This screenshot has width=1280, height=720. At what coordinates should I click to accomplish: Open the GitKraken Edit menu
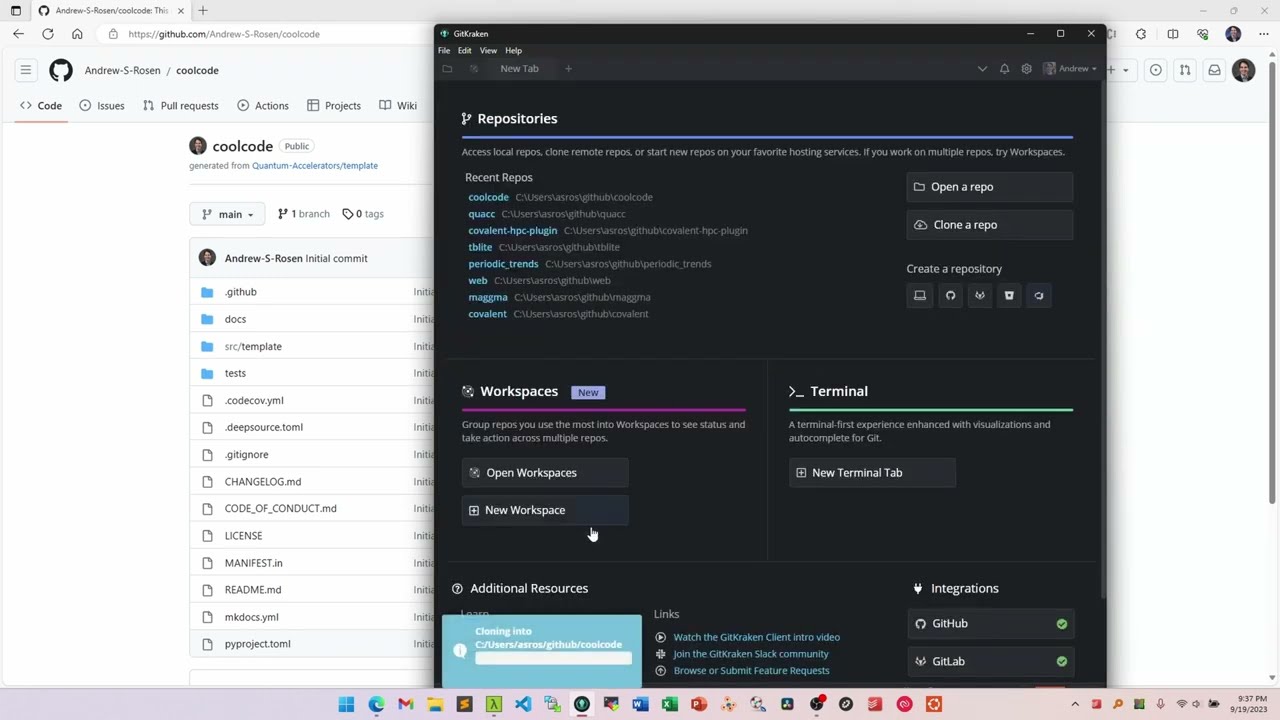point(465,50)
